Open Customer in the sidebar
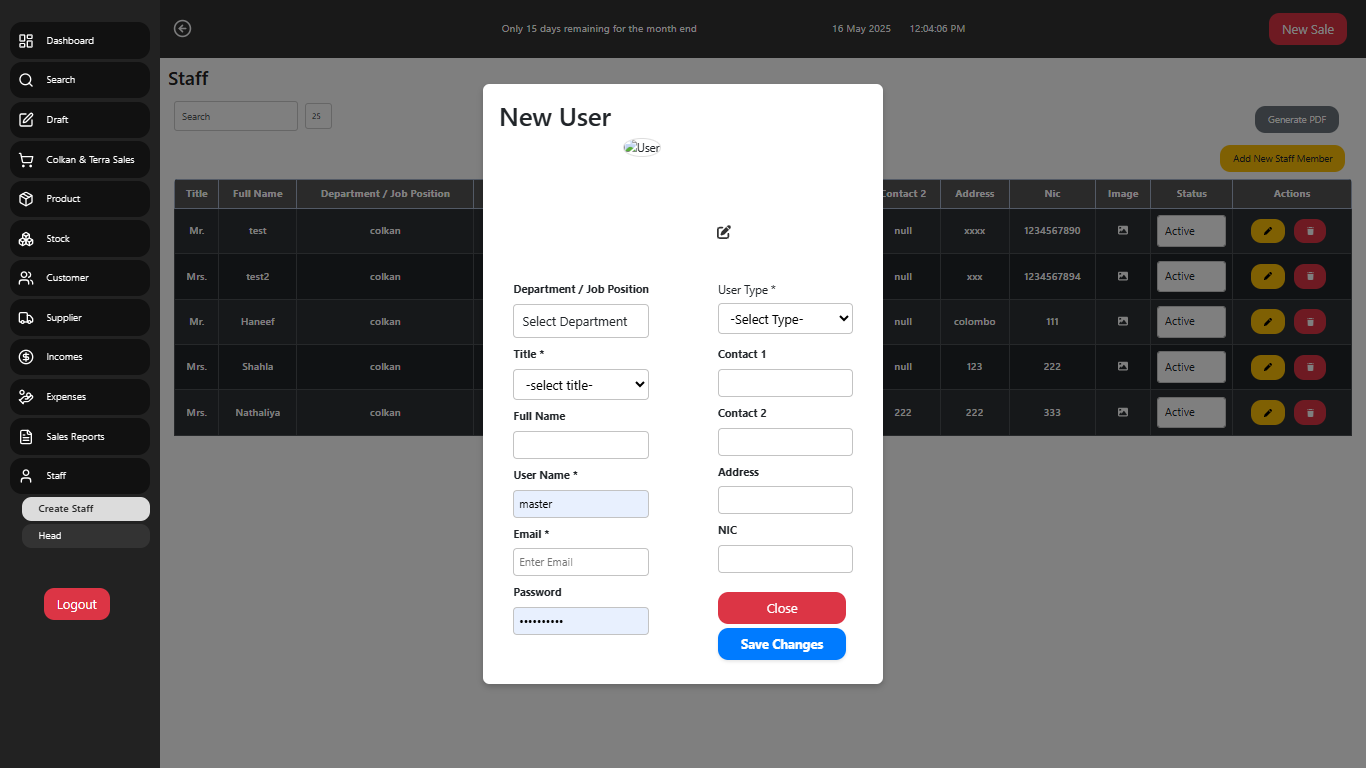This screenshot has width=1366, height=768. 80,278
